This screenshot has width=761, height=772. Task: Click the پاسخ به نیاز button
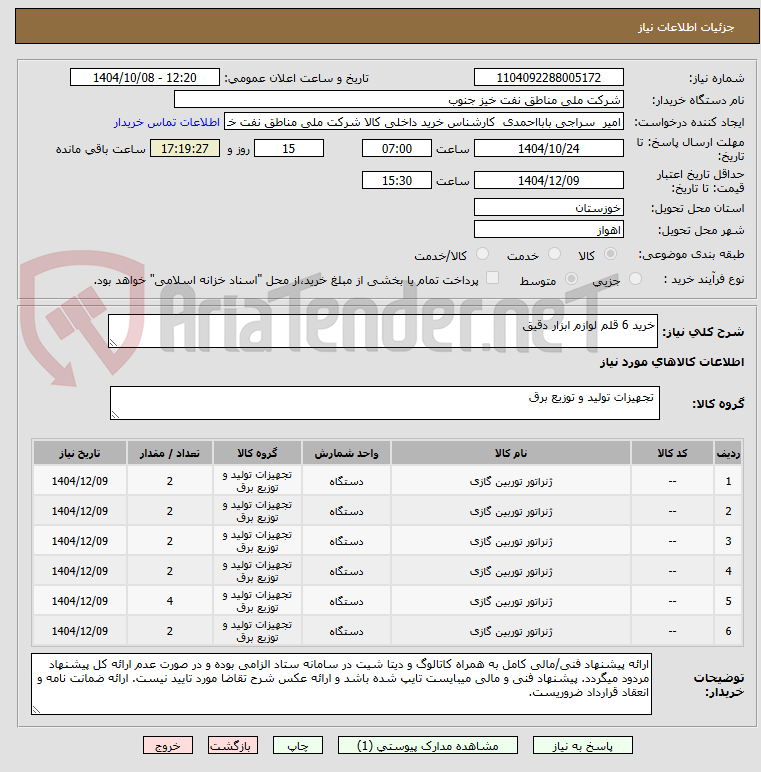coord(582,745)
